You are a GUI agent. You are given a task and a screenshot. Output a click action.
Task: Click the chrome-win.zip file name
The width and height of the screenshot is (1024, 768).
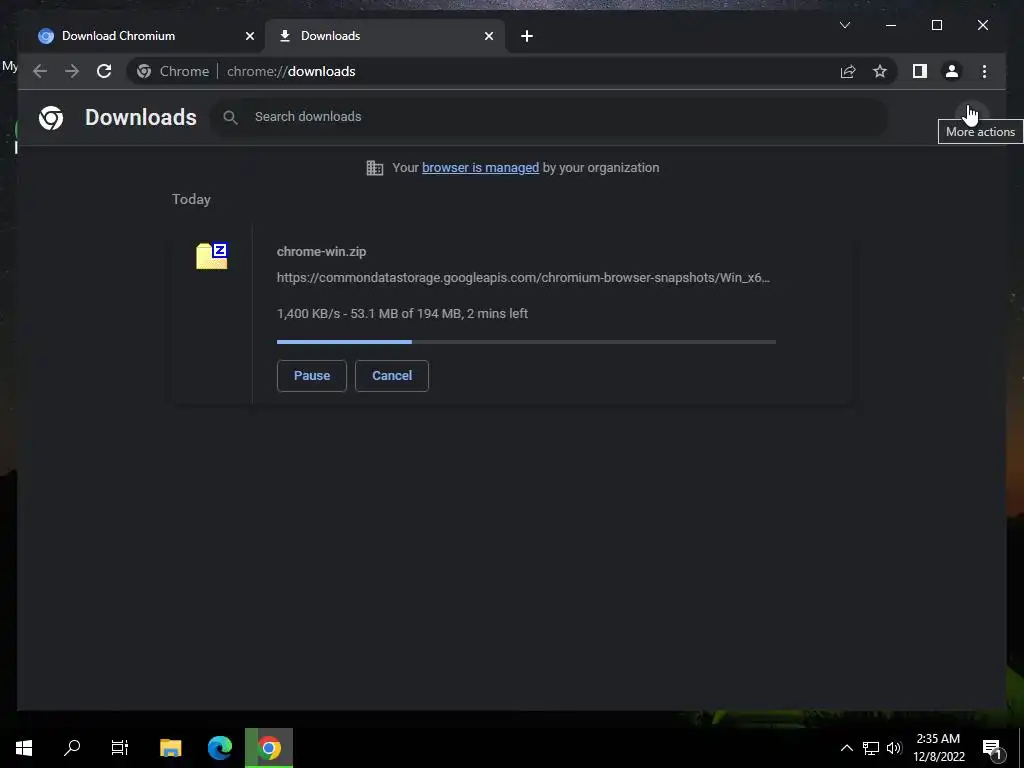pyautogui.click(x=321, y=251)
